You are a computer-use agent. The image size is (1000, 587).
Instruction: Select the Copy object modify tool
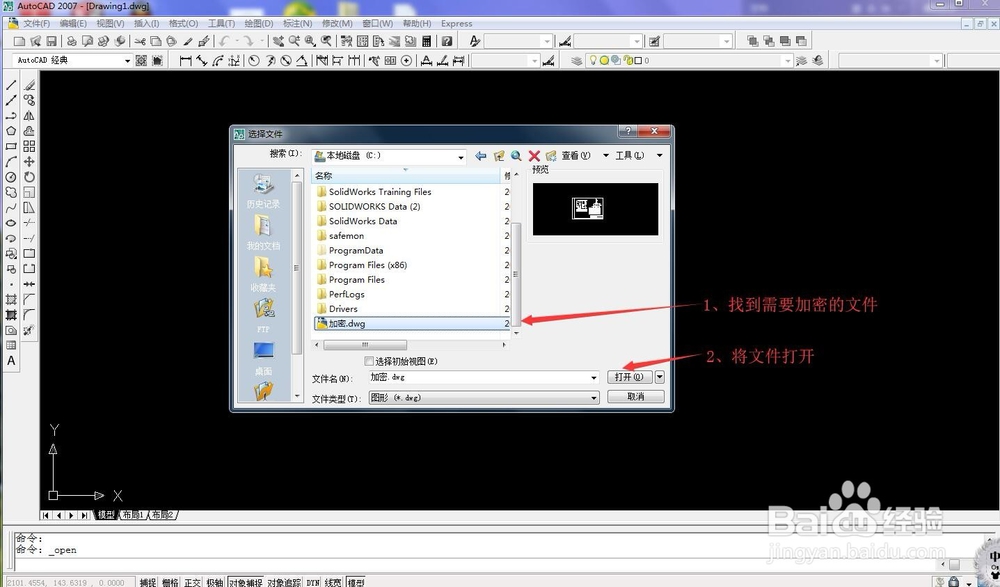(29, 100)
